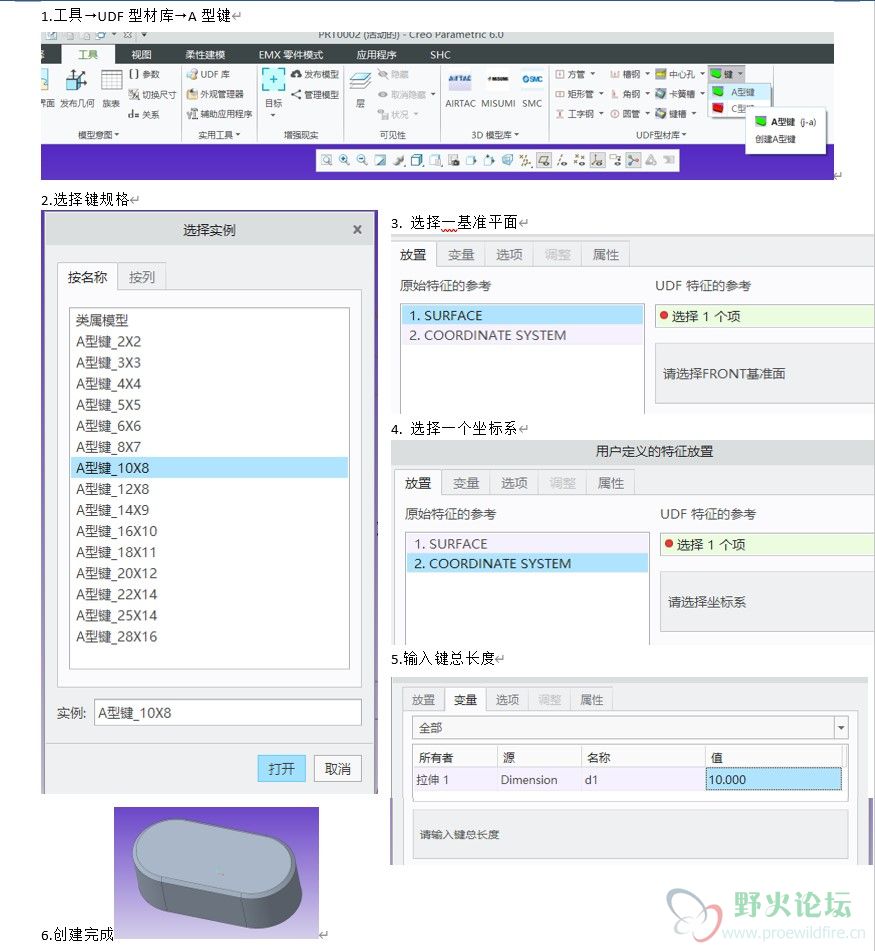Select A型键_10X8 highlighted list row
Viewport: 875px width, 951px height.
[209, 468]
